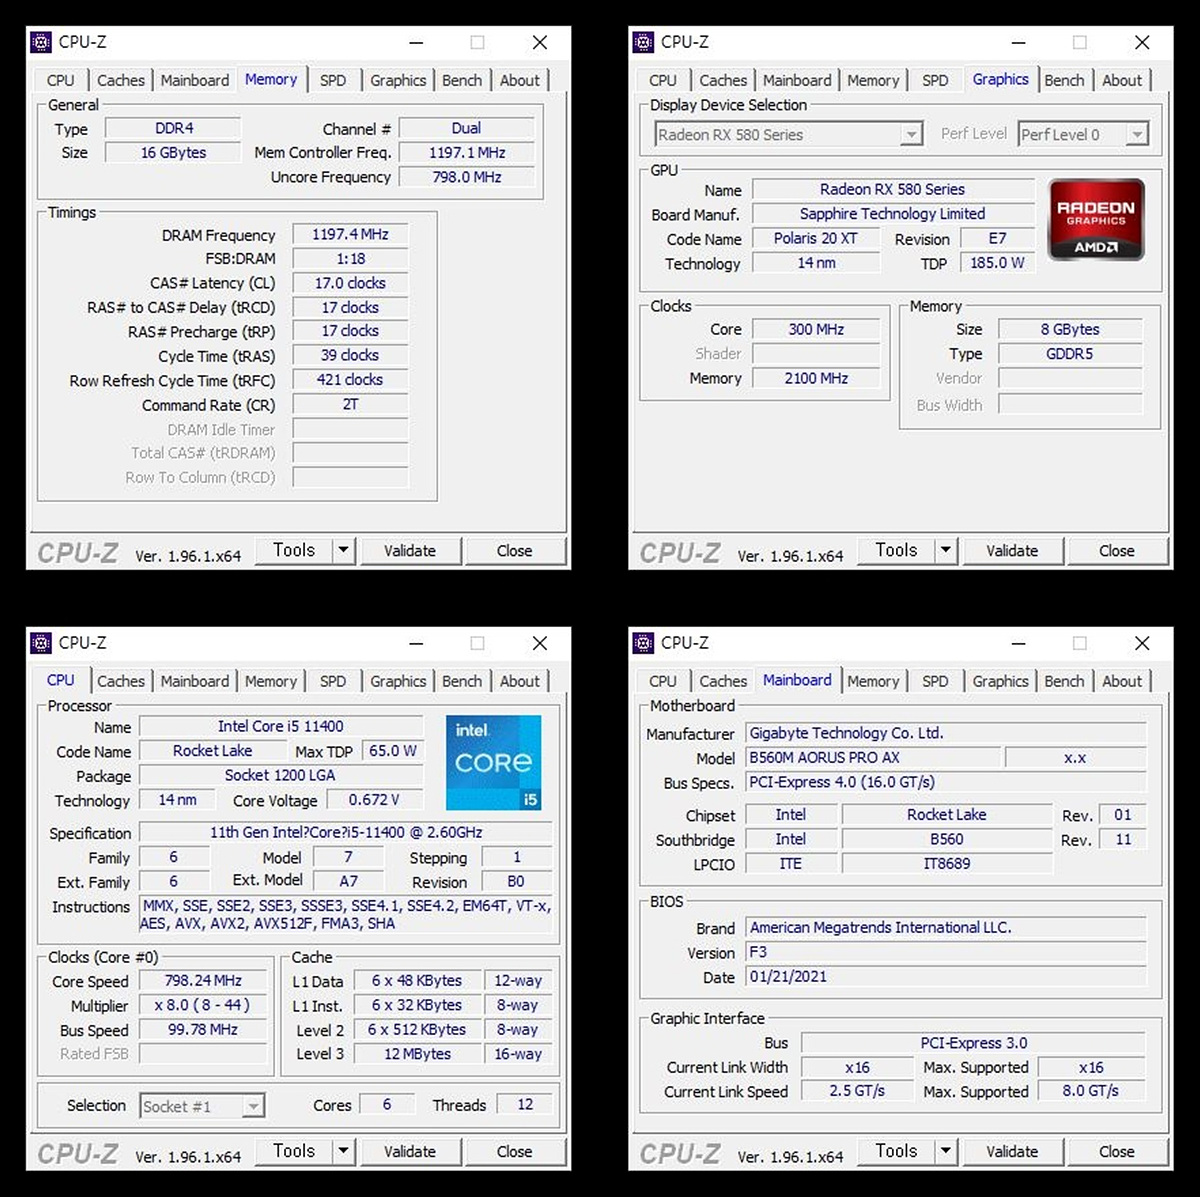Screen dimensions: 1200x1197
Task: Click the Intel Core i5 logo badge
Action: click(x=494, y=762)
